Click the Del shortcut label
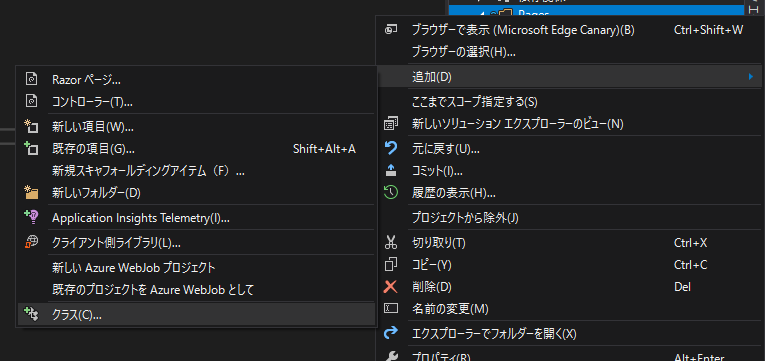 [682, 287]
